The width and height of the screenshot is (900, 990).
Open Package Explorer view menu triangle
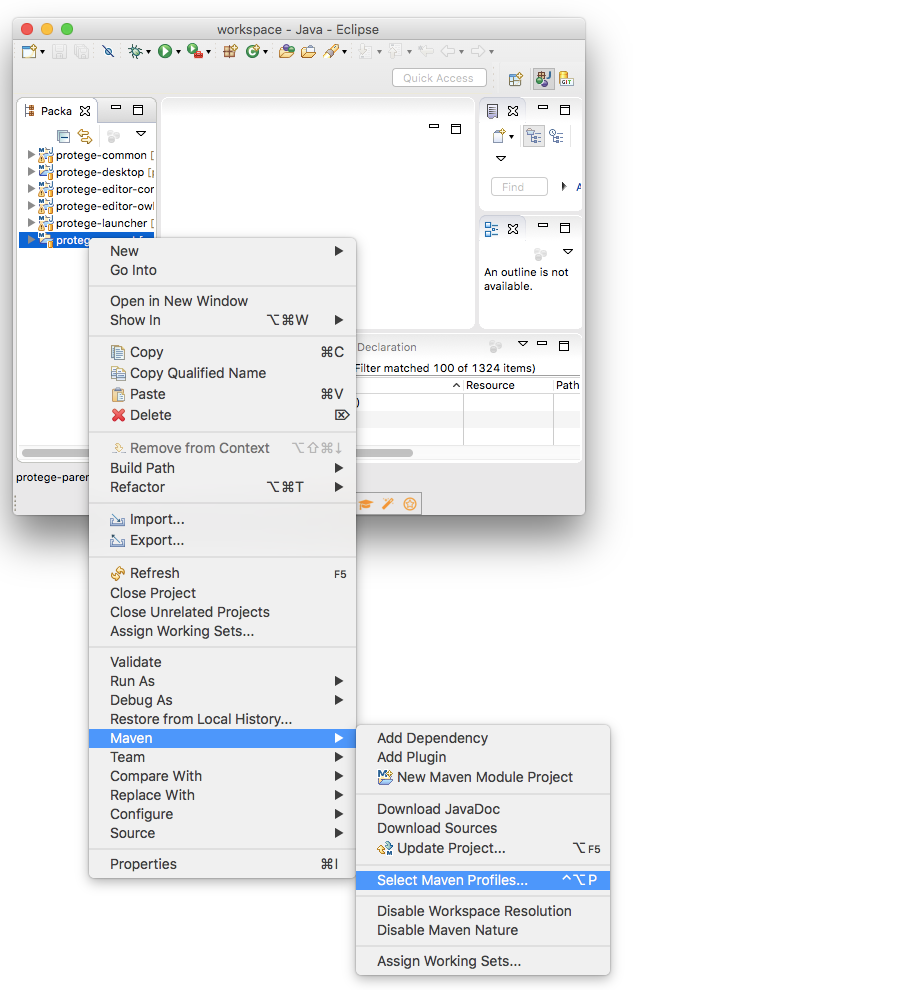141,134
